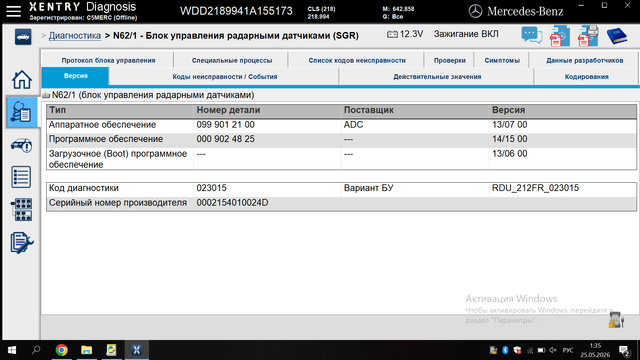The width and height of the screenshot is (640, 360).
Task: Click the volume tray icon
Action: click(553, 350)
